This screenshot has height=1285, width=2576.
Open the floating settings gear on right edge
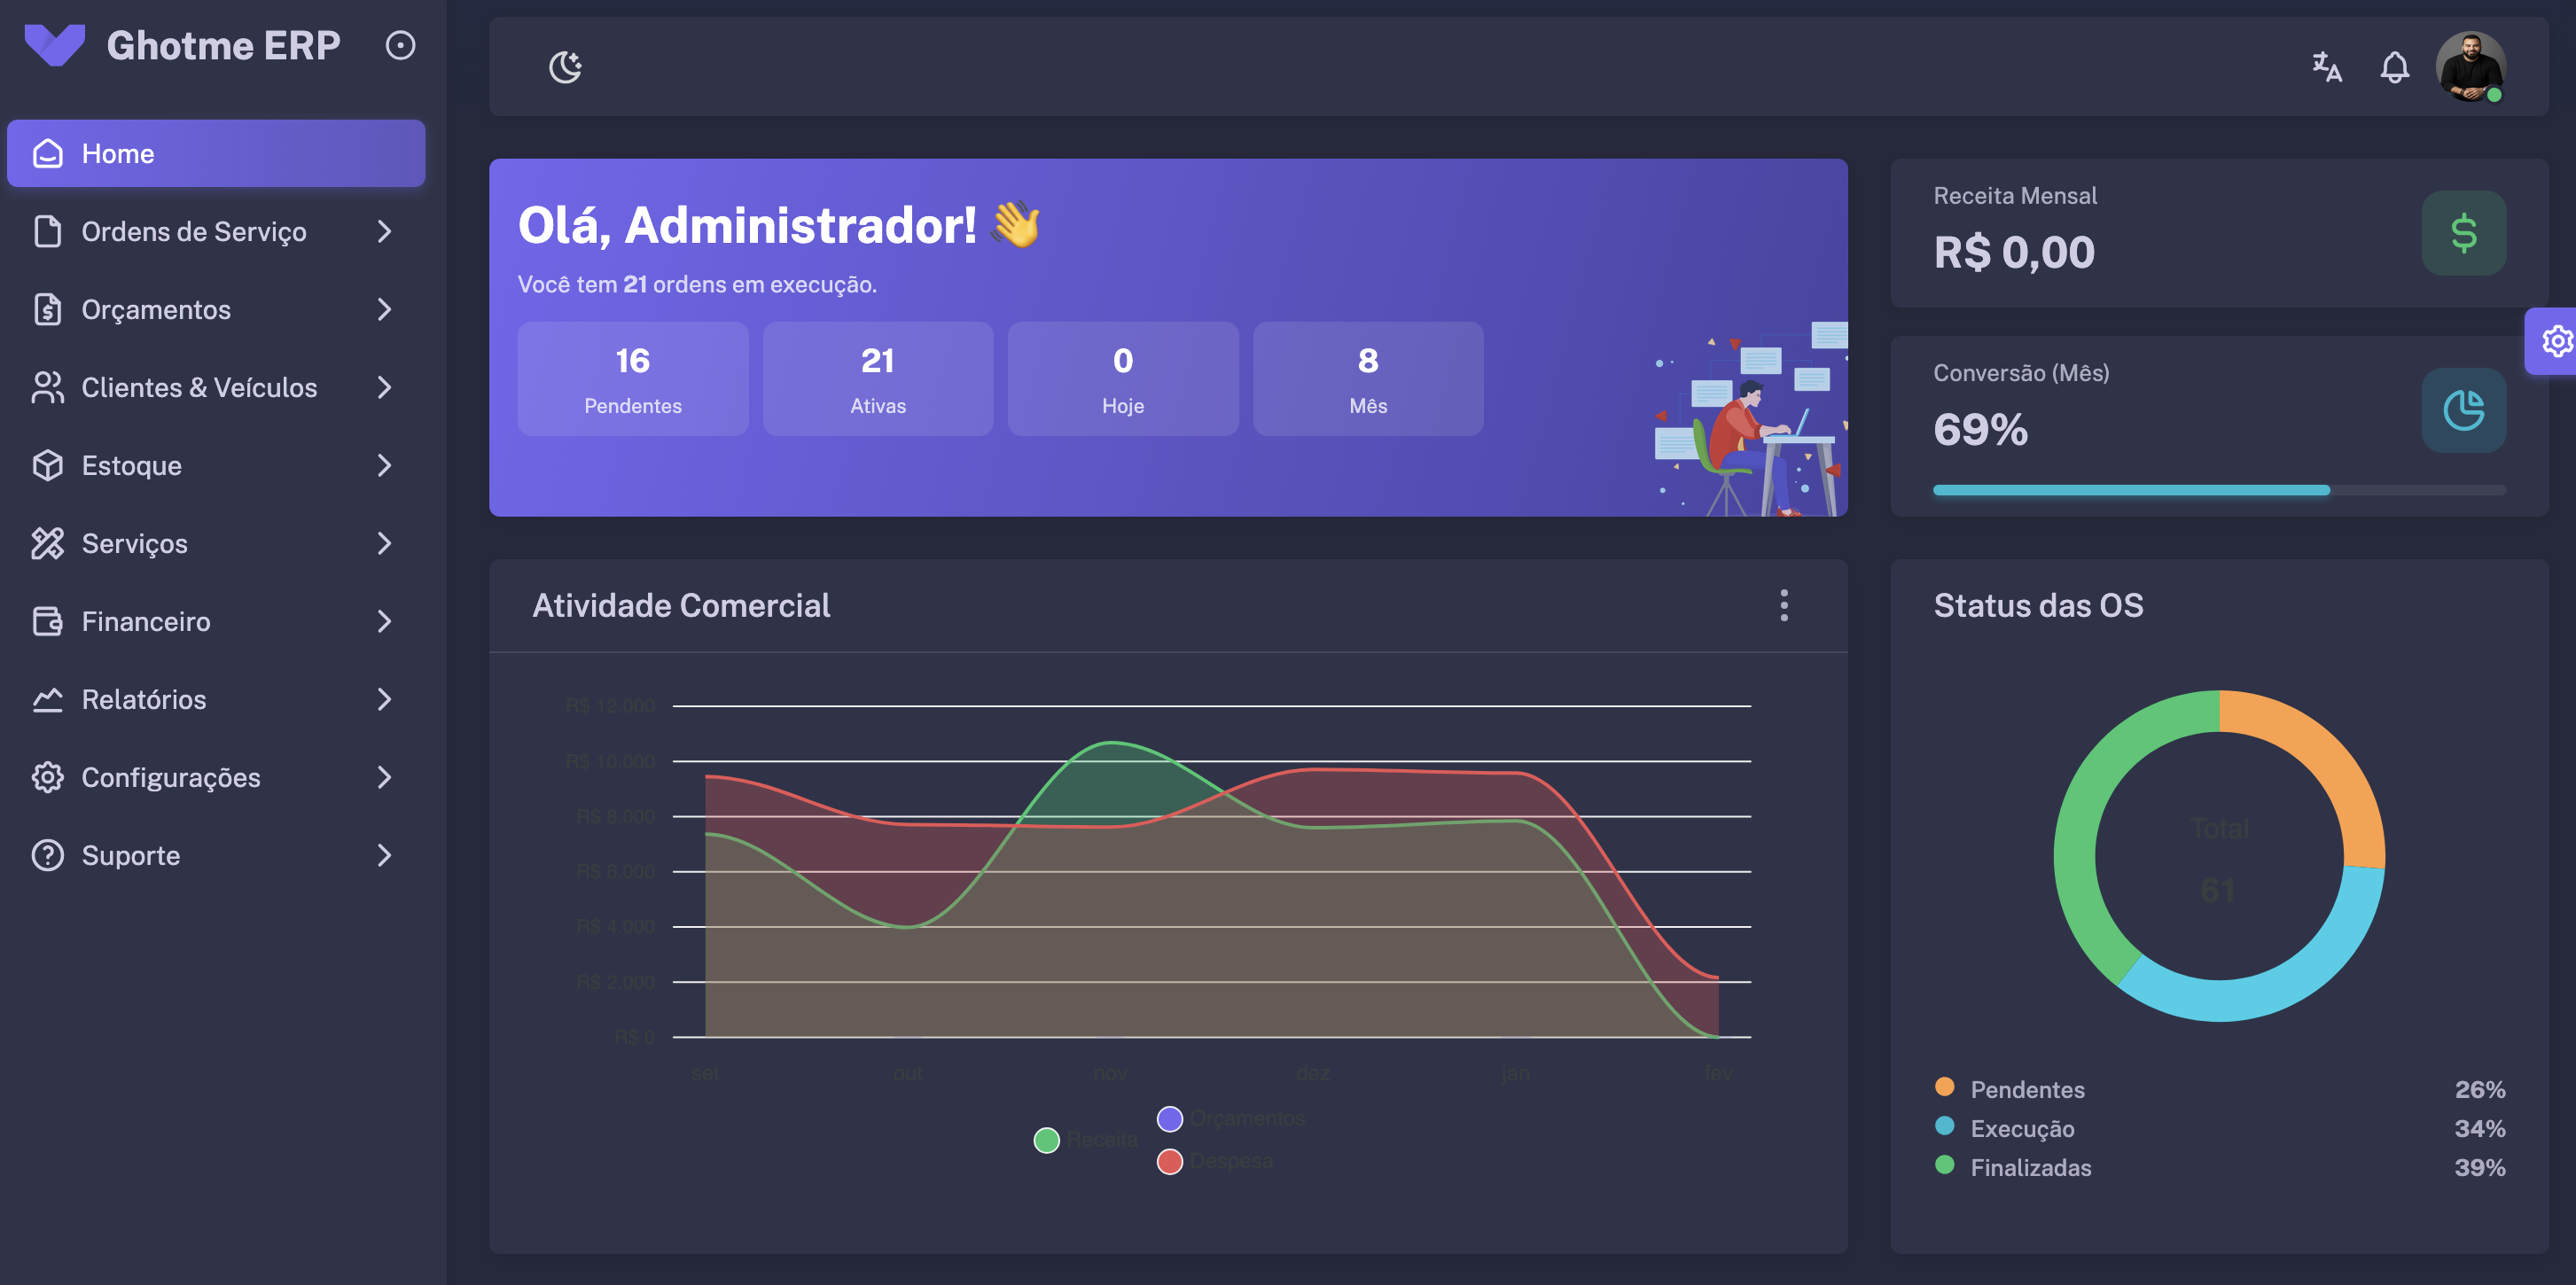tap(2557, 341)
